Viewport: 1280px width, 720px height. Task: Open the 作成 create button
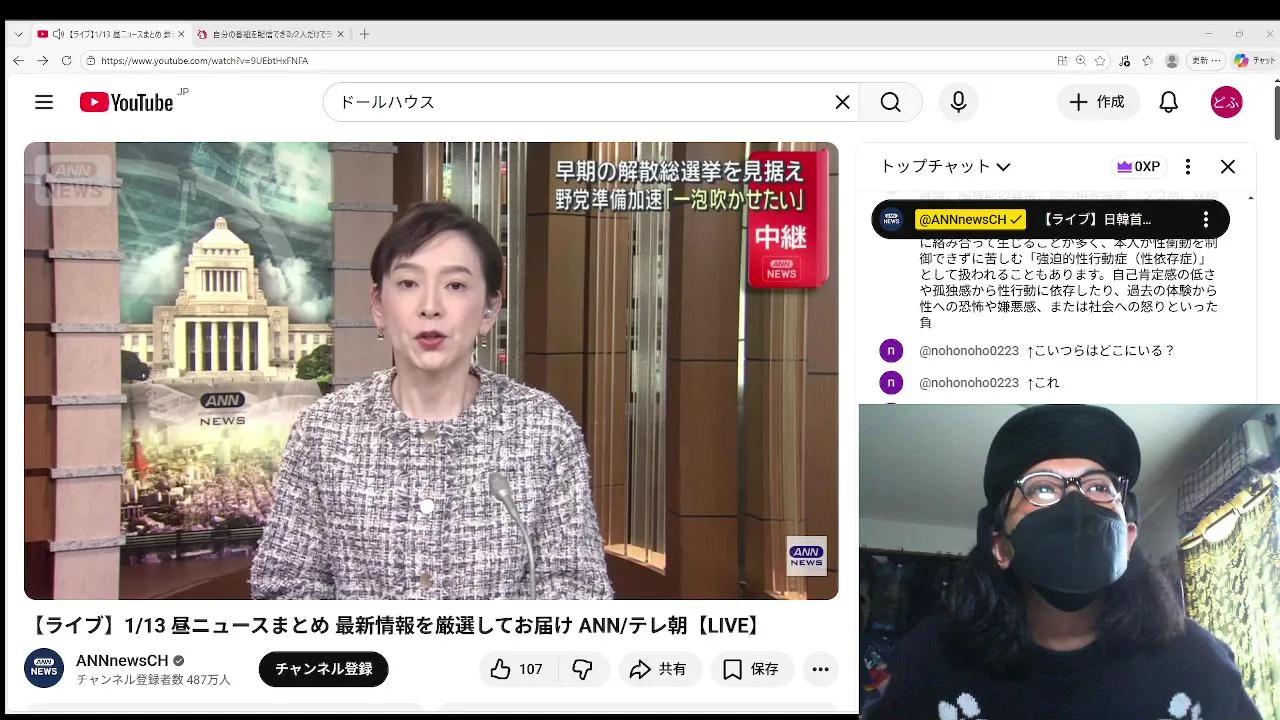coord(1098,102)
